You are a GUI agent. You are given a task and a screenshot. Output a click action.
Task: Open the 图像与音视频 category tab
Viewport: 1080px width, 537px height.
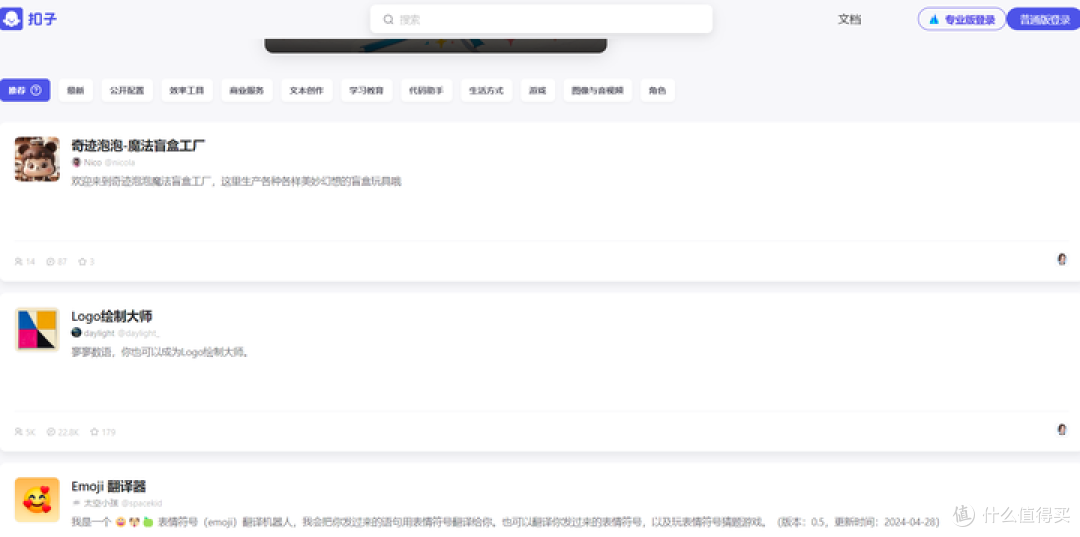597,91
